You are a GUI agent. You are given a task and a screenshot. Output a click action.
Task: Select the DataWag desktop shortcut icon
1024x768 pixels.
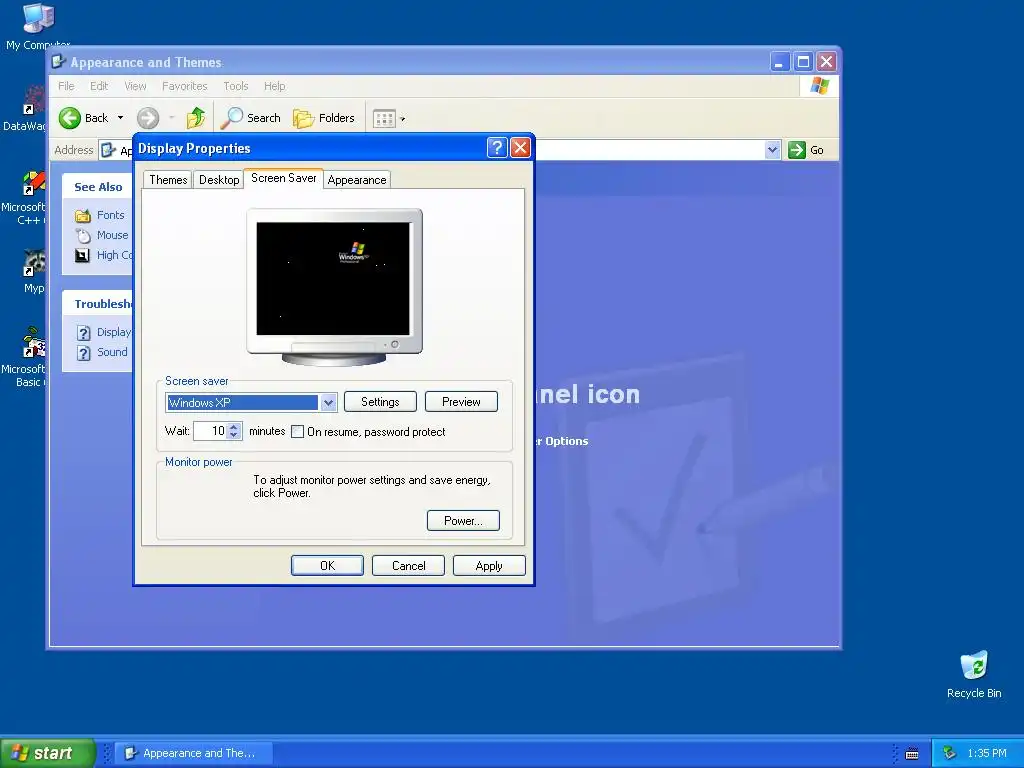tap(34, 101)
